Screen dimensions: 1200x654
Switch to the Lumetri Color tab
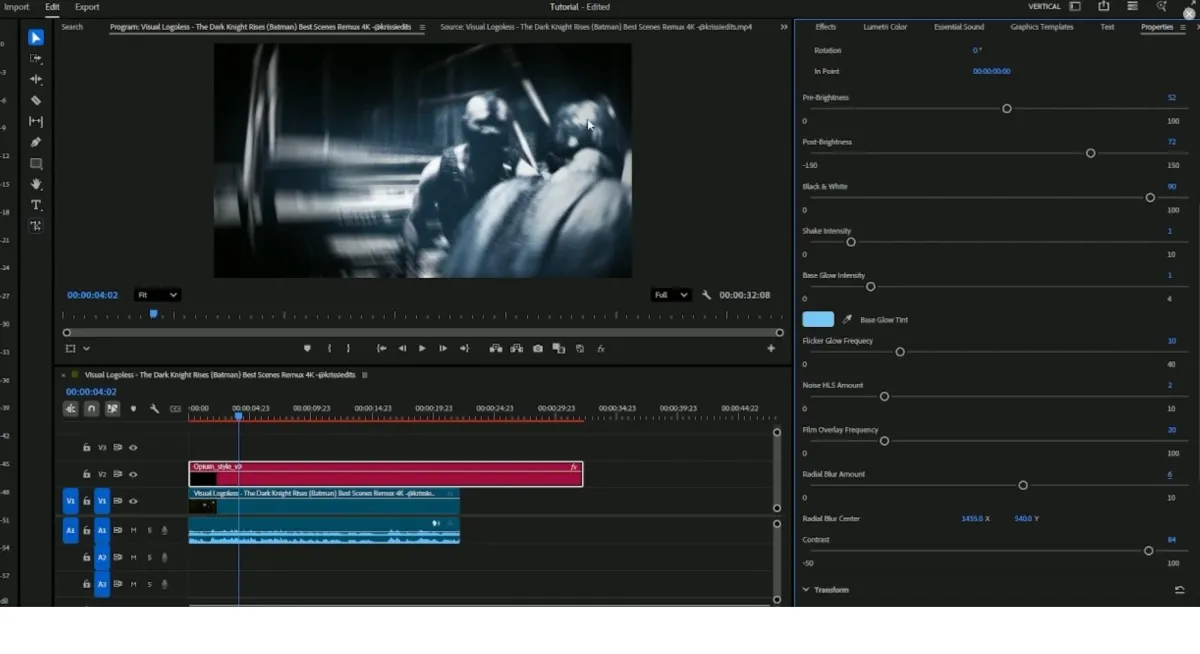point(884,27)
